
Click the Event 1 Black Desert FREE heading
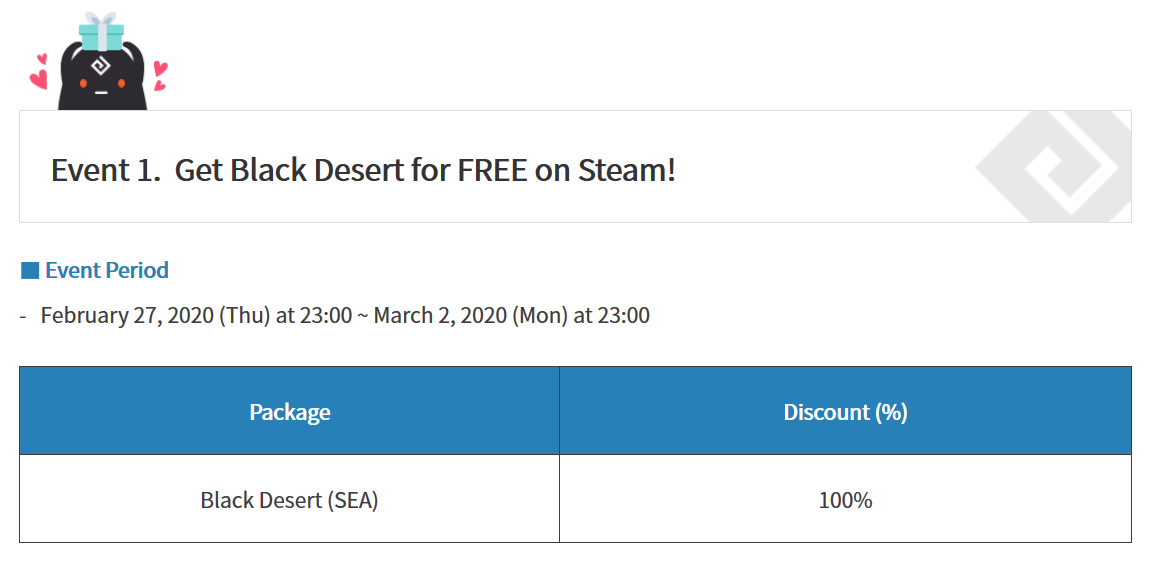pos(363,171)
